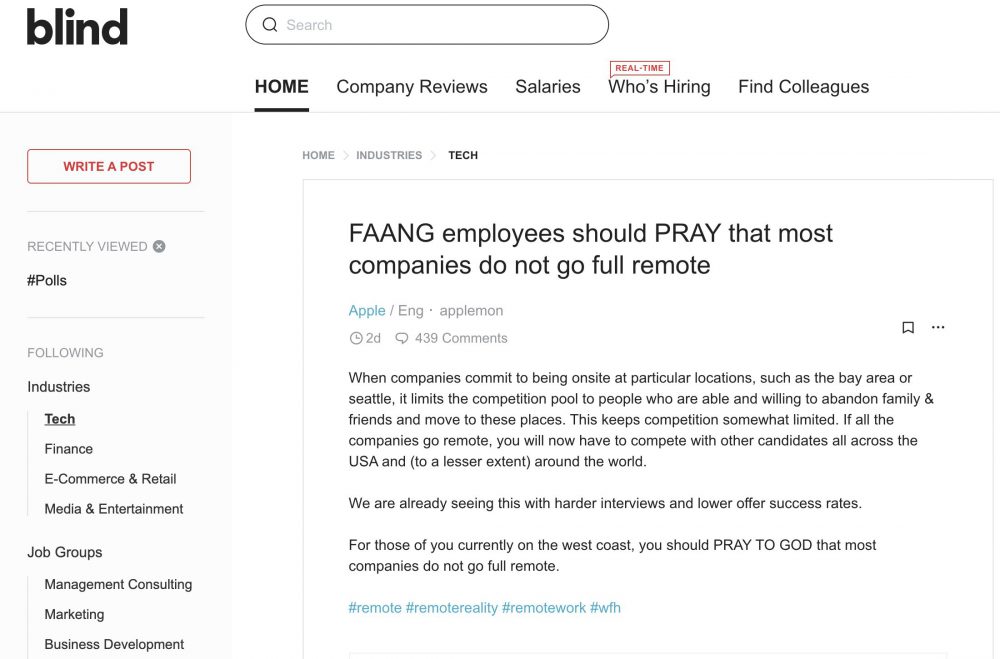Click the INDUSTRIES breadcrumb link
Screen dimensions: 1000x659
tap(389, 156)
